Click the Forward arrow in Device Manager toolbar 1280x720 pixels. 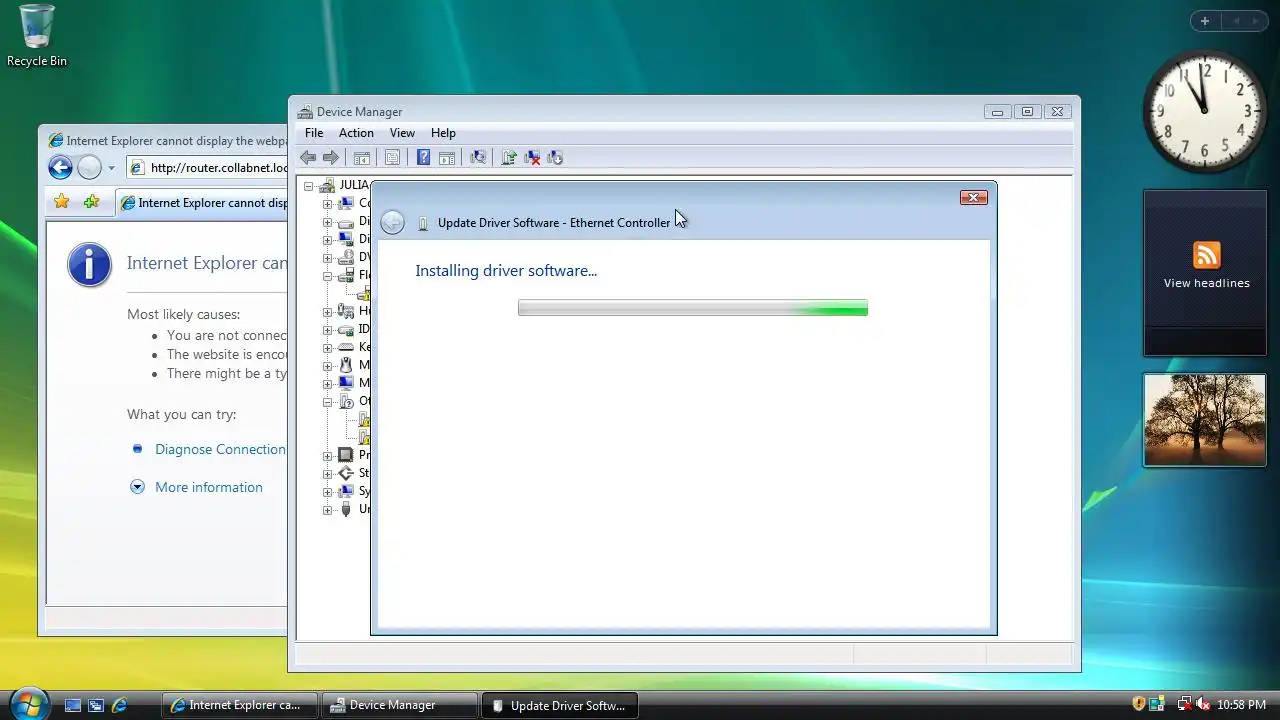point(331,158)
